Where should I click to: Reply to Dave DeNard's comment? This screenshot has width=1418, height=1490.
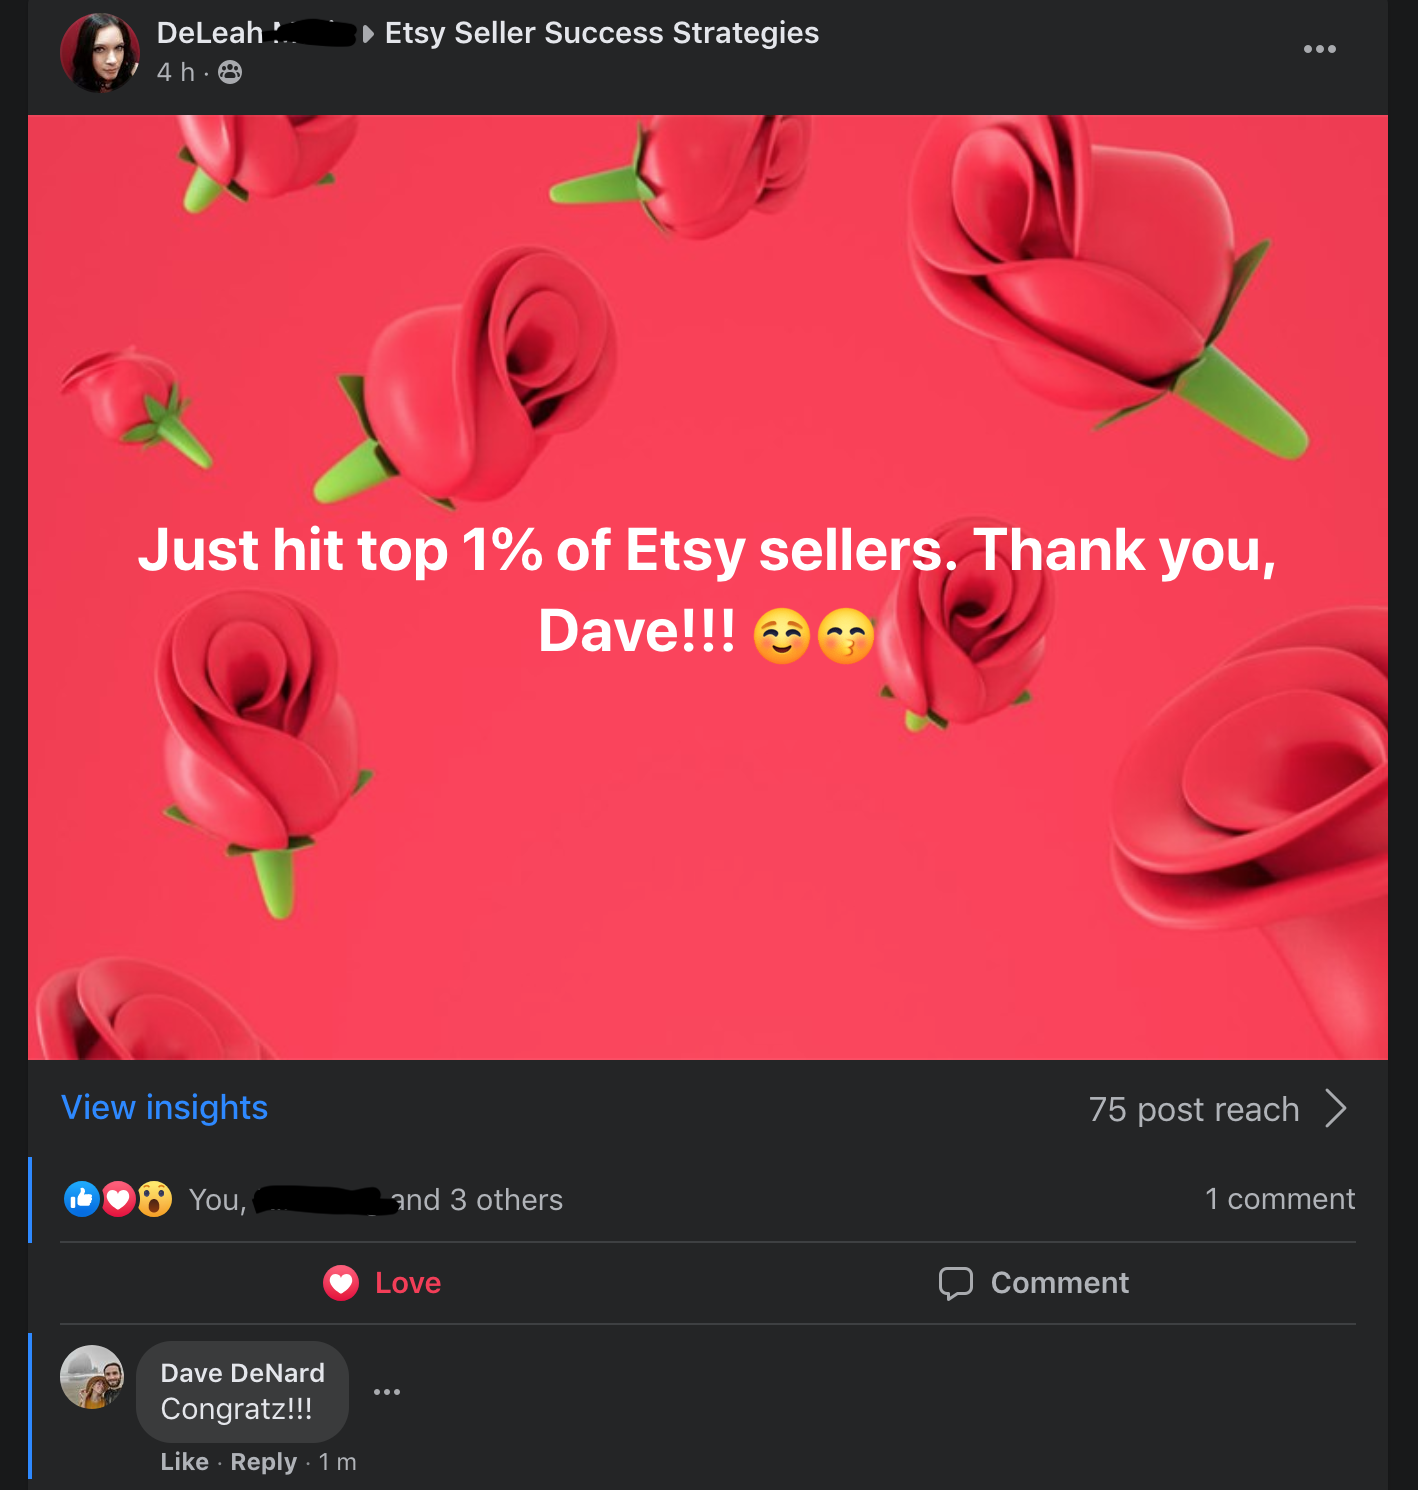coord(264,1462)
